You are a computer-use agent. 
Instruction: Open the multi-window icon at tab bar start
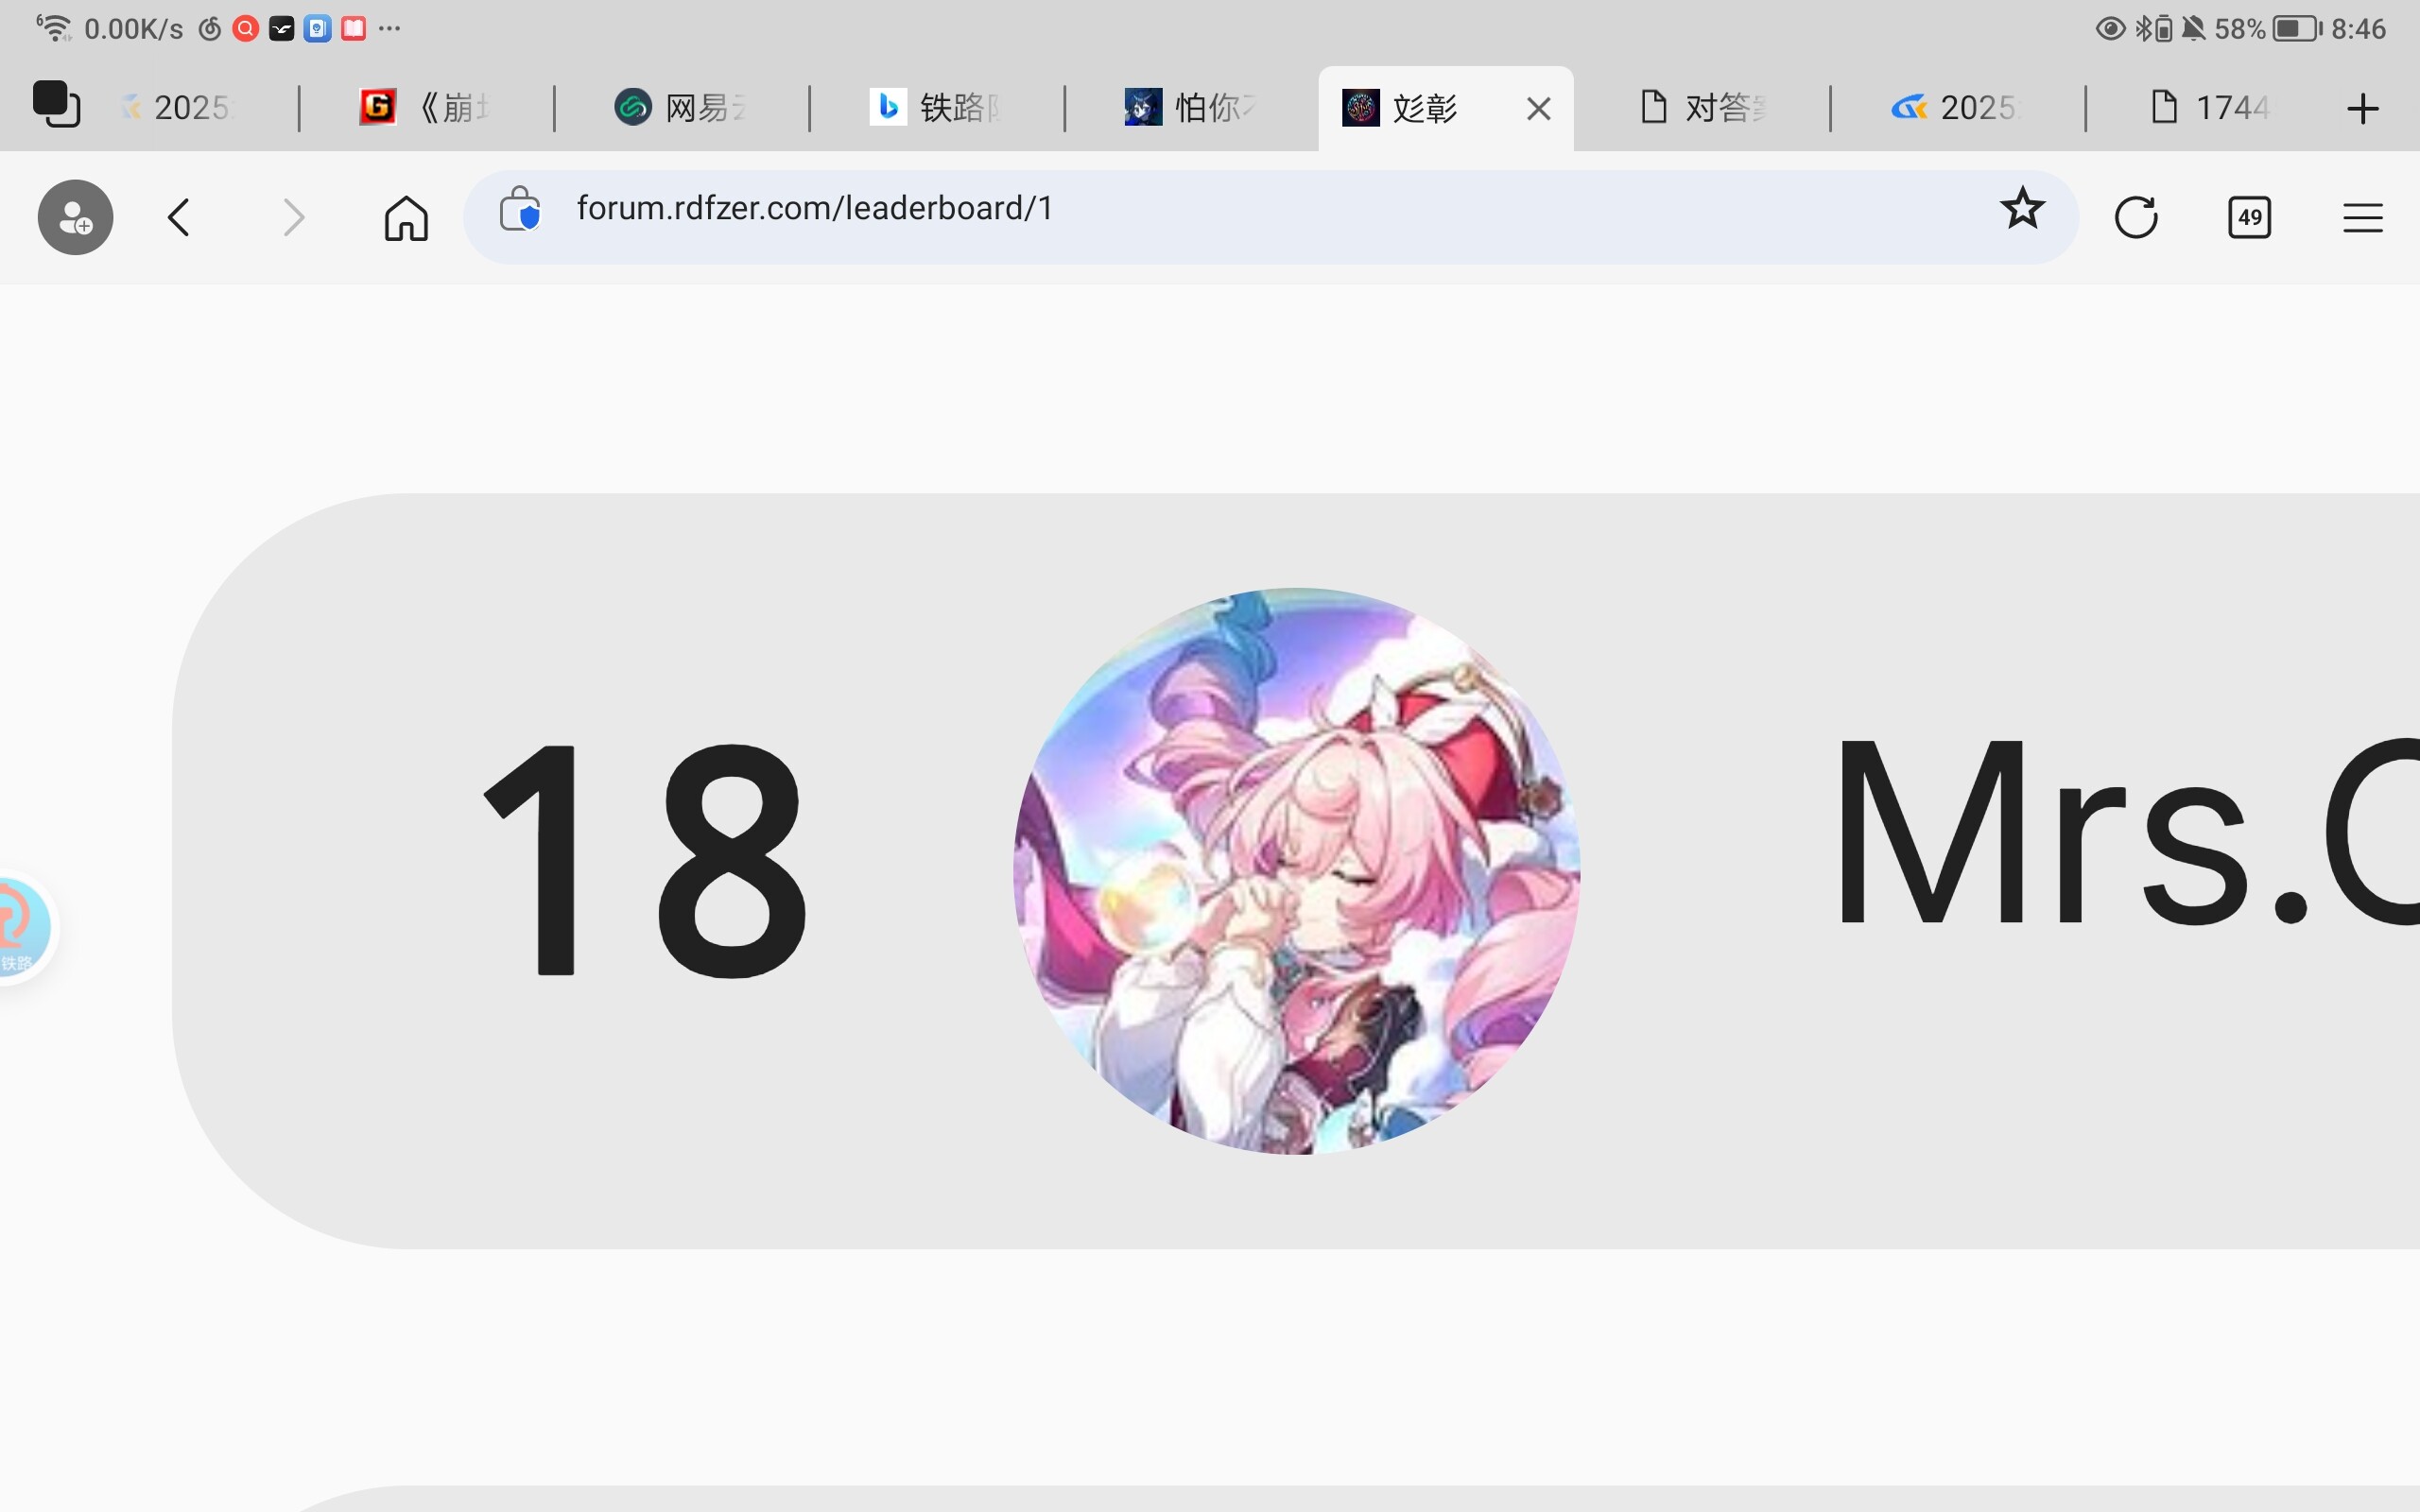(x=56, y=105)
